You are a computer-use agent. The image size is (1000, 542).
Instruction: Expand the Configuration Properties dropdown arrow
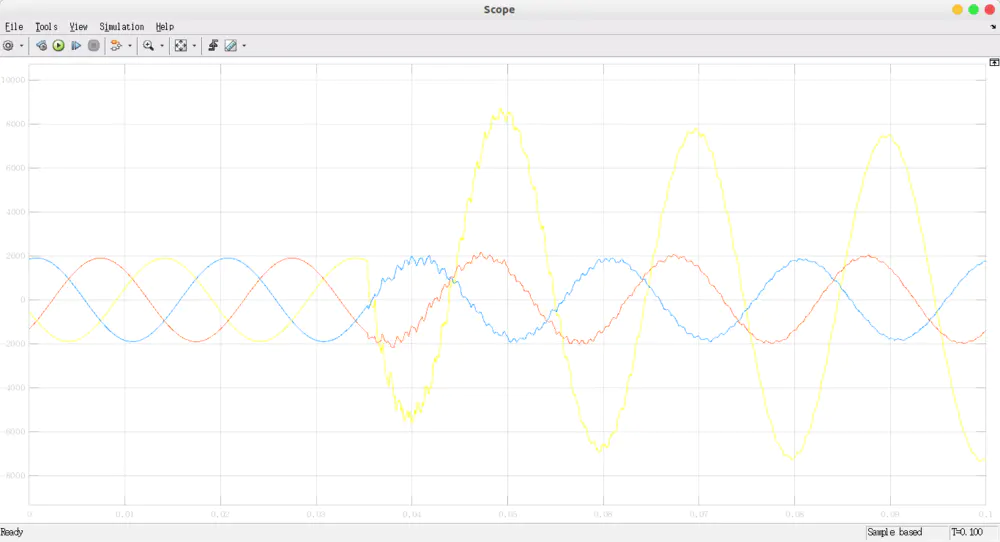coord(22,46)
